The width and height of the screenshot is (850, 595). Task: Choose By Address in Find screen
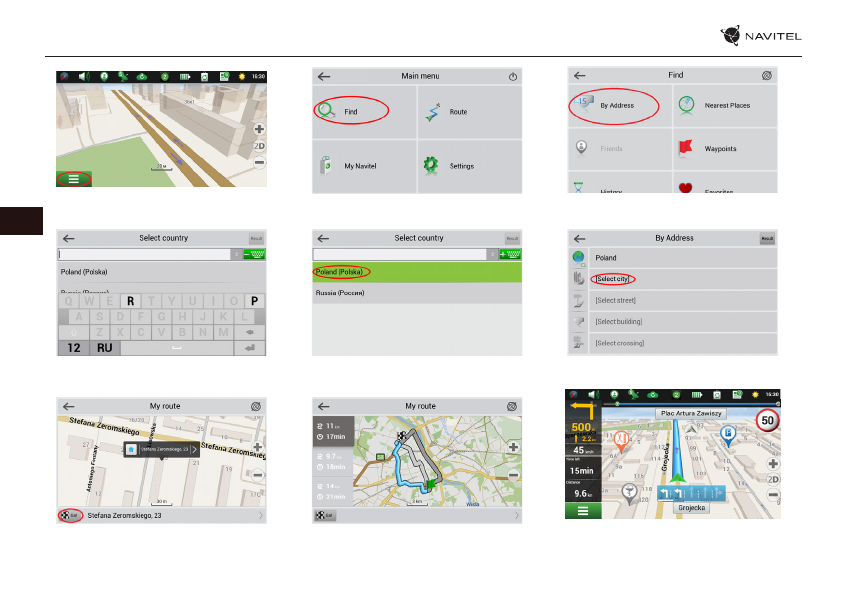click(616, 105)
